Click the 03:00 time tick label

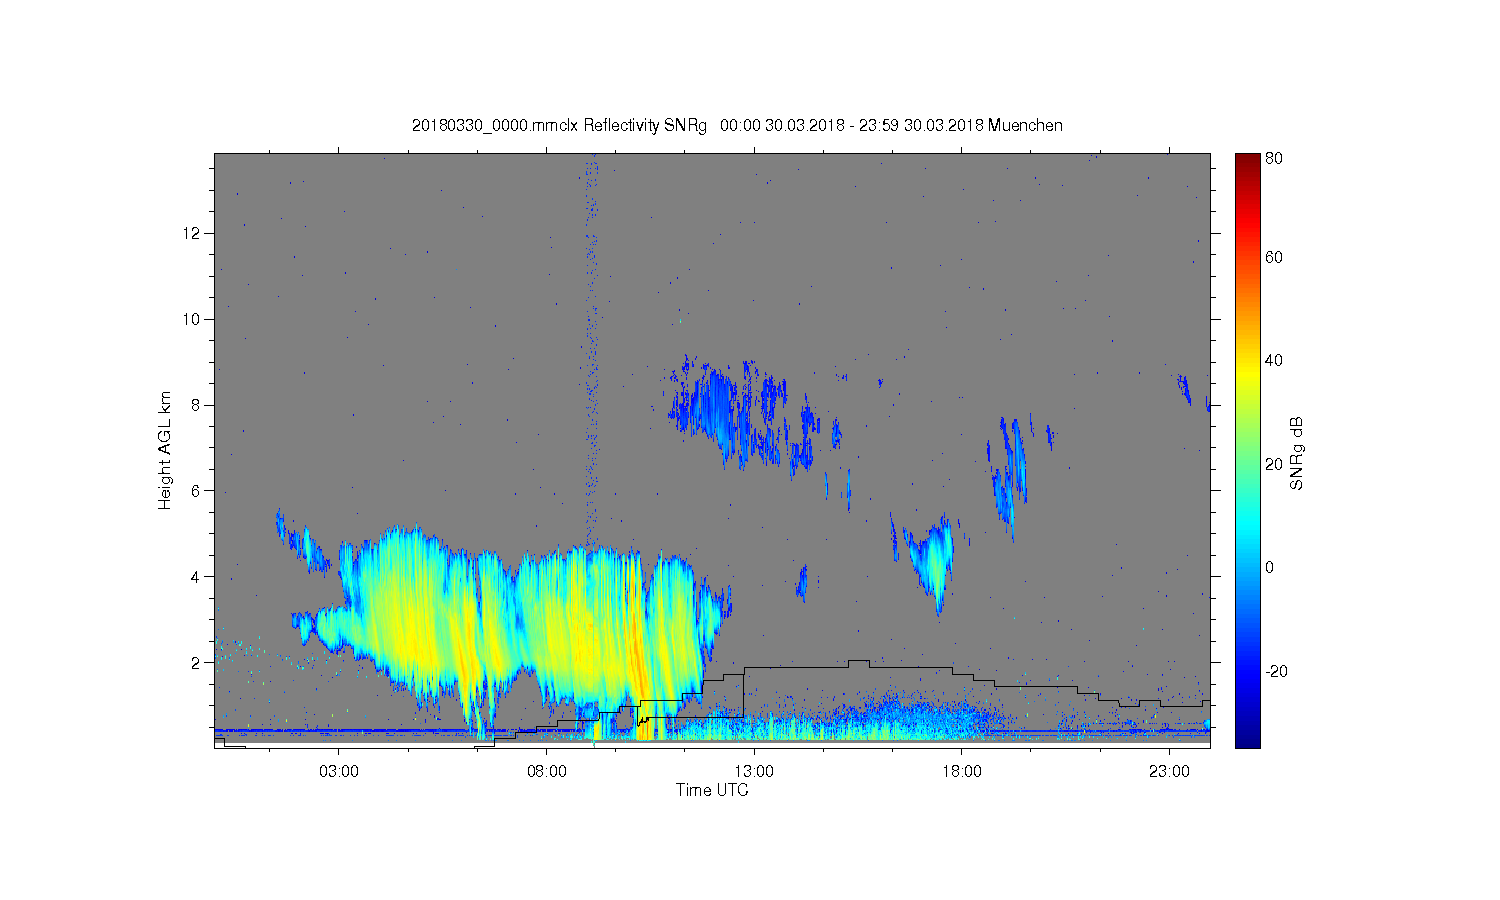[339, 772]
